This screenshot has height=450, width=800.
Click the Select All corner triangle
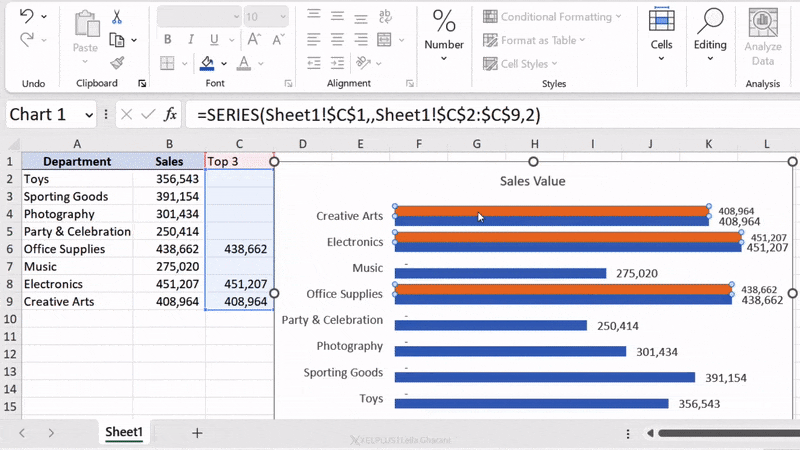(13, 144)
